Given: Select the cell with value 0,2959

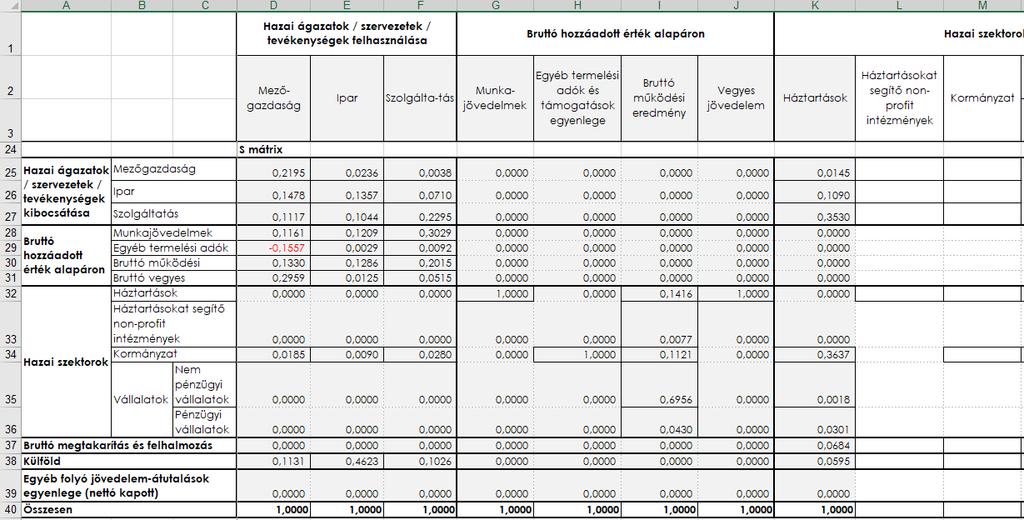Looking at the screenshot, I should tap(274, 278).
